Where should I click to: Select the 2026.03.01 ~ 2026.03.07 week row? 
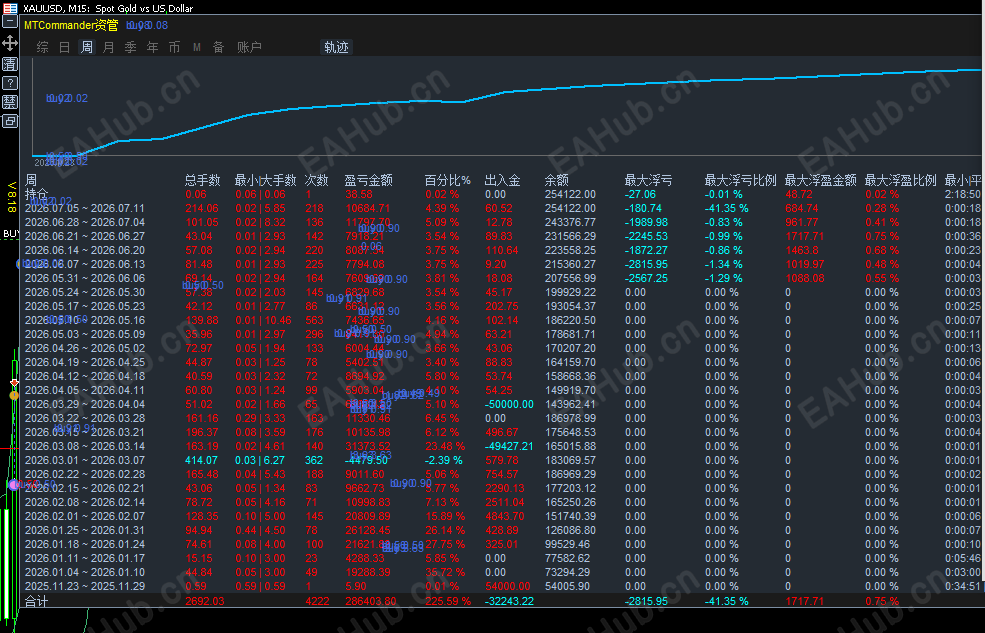pyautogui.click(x=501, y=460)
